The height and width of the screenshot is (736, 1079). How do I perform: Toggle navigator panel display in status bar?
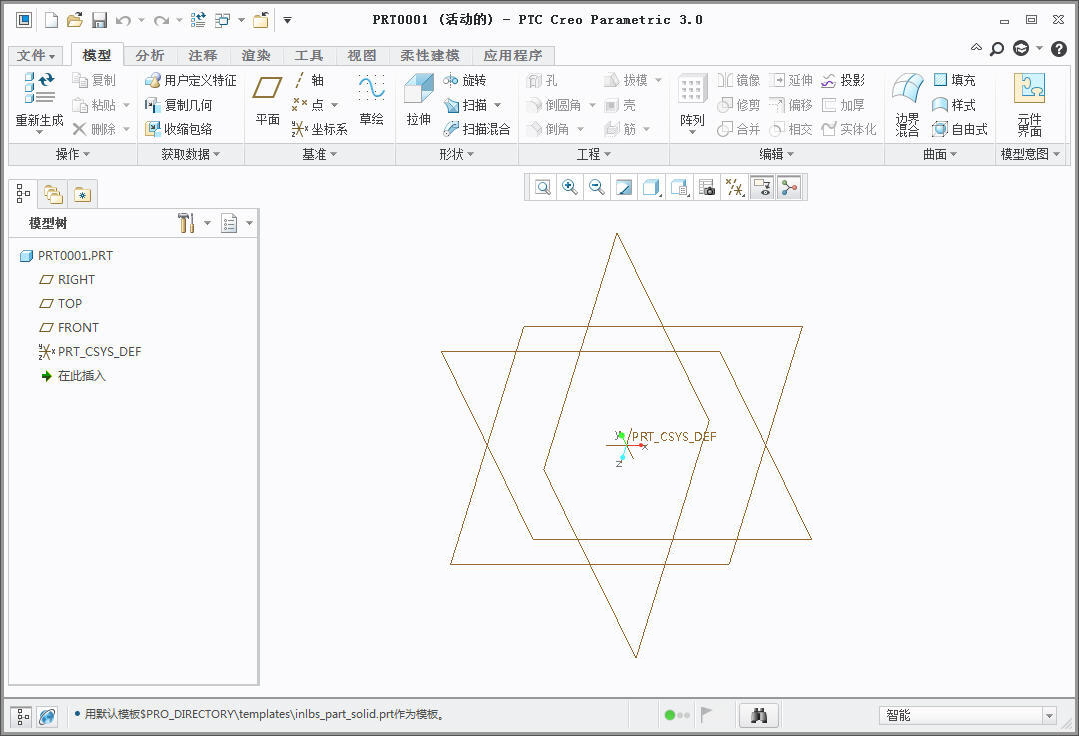[23, 717]
